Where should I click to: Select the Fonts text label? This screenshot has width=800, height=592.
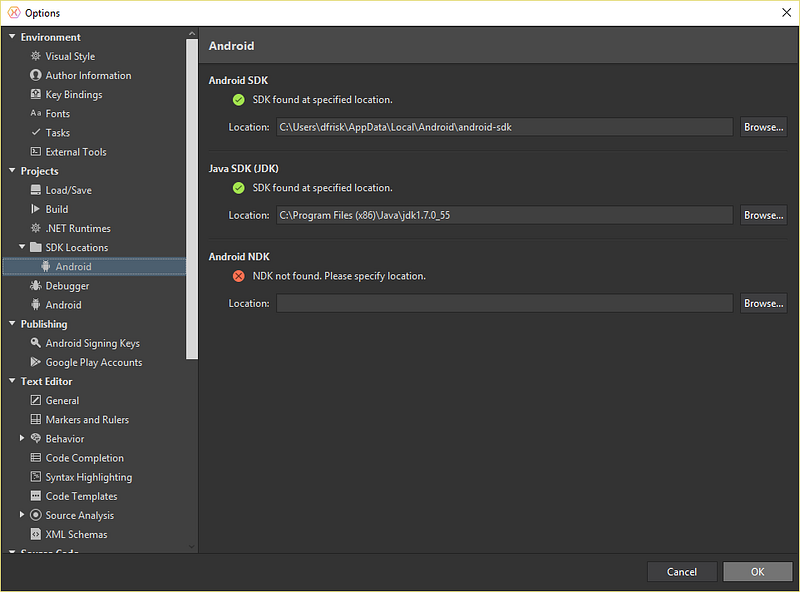coord(58,113)
